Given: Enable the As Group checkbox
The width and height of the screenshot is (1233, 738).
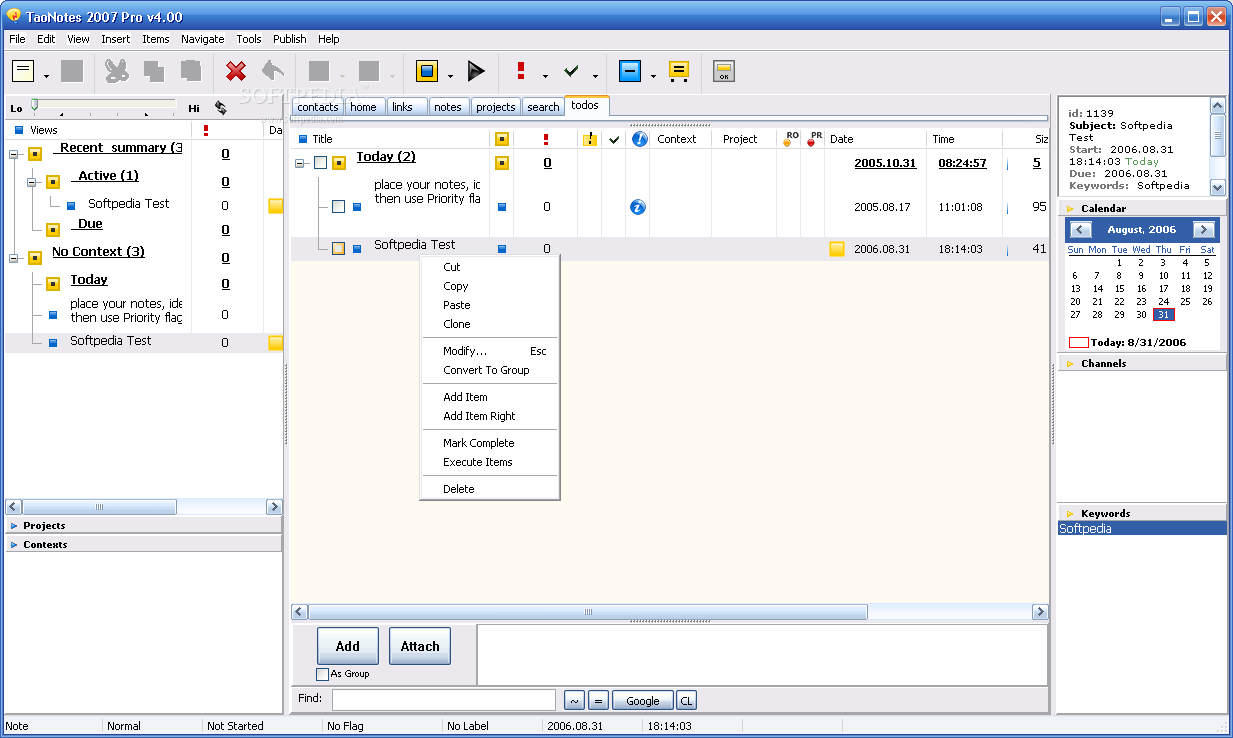Looking at the screenshot, I should [323, 674].
